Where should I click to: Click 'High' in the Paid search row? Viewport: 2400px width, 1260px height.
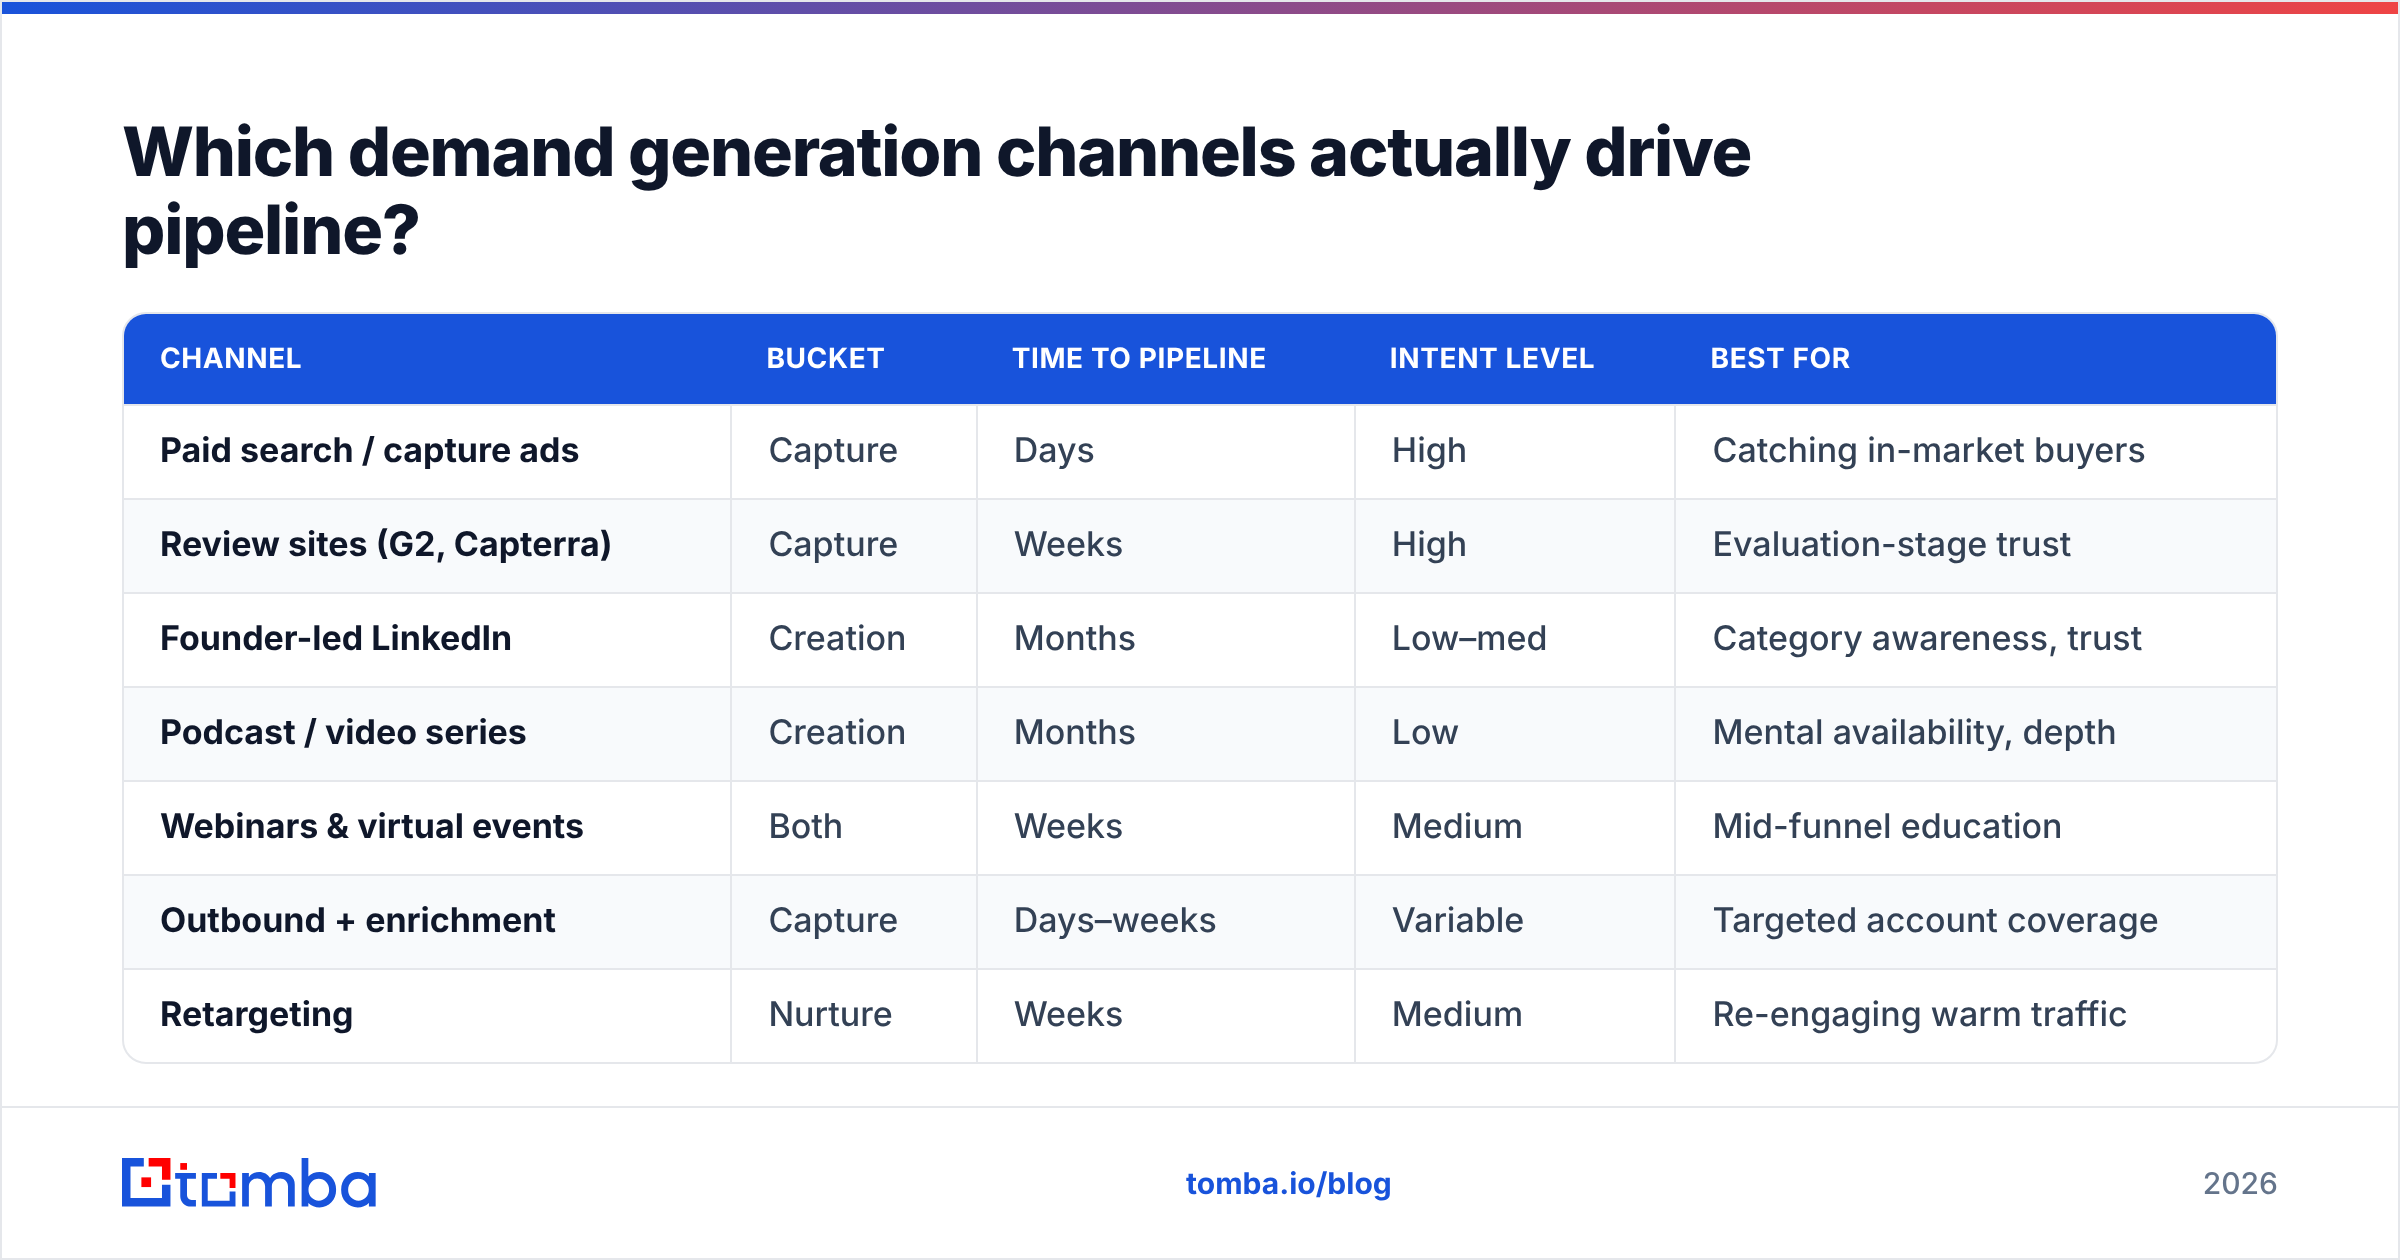tap(1429, 451)
